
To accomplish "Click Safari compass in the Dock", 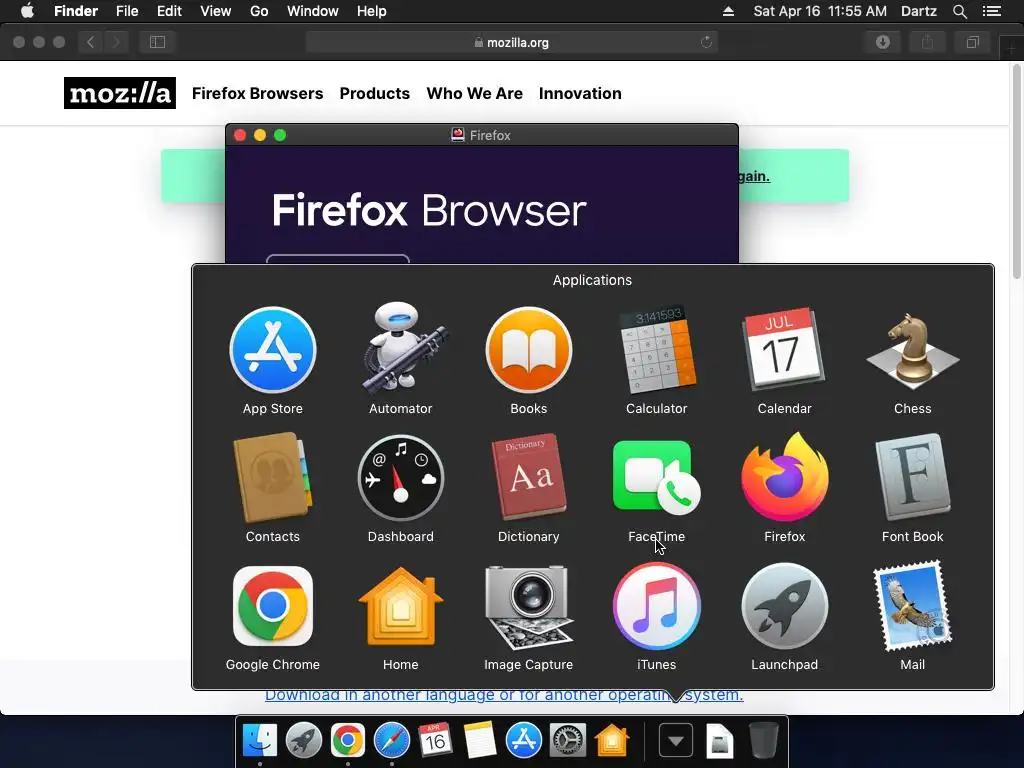I will (392, 741).
